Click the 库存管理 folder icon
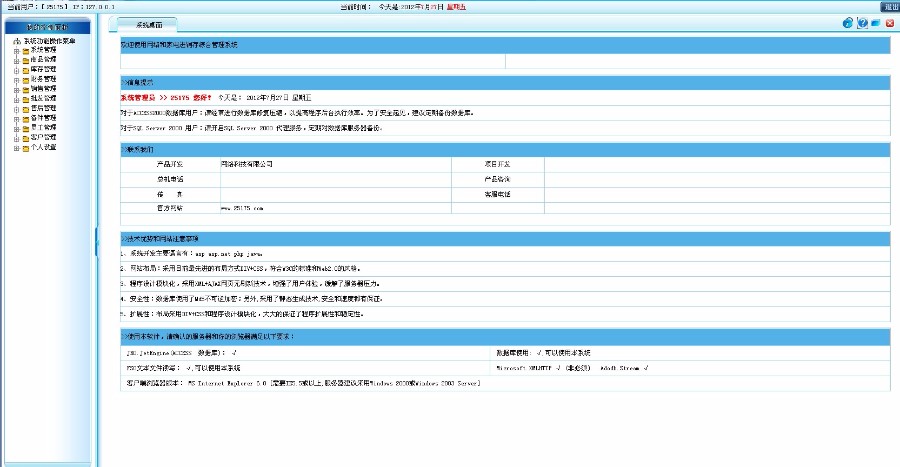The height and width of the screenshot is (467, 900). 26,71
